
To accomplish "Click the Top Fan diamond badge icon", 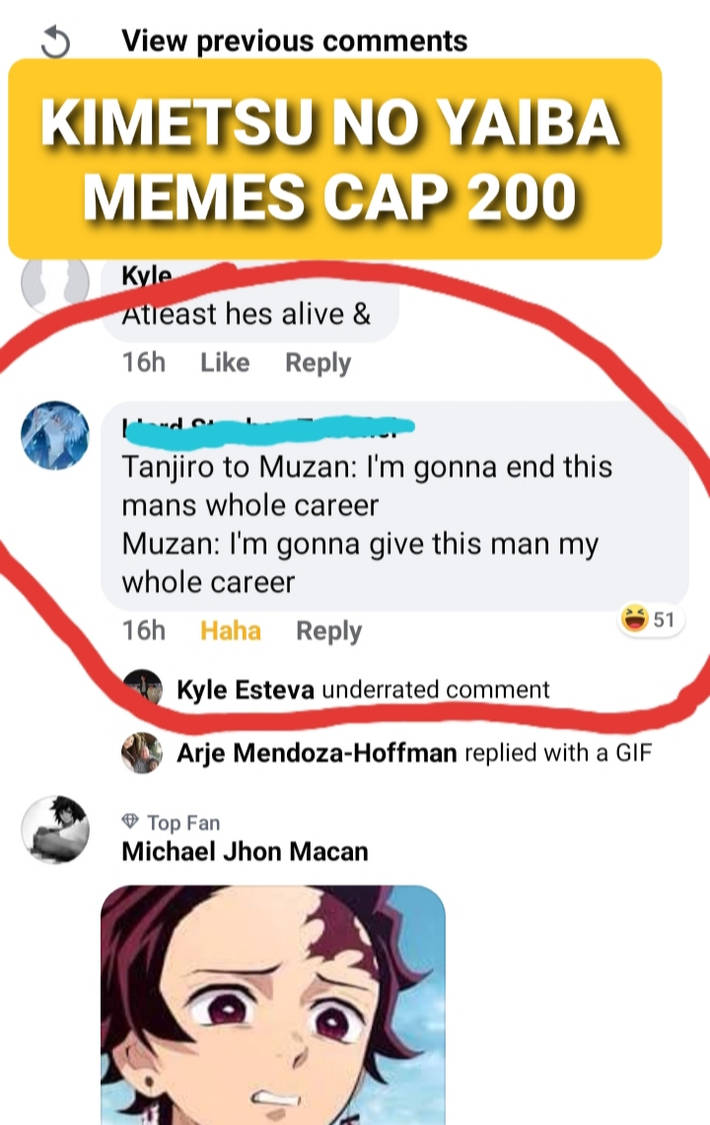I will tap(130, 822).
